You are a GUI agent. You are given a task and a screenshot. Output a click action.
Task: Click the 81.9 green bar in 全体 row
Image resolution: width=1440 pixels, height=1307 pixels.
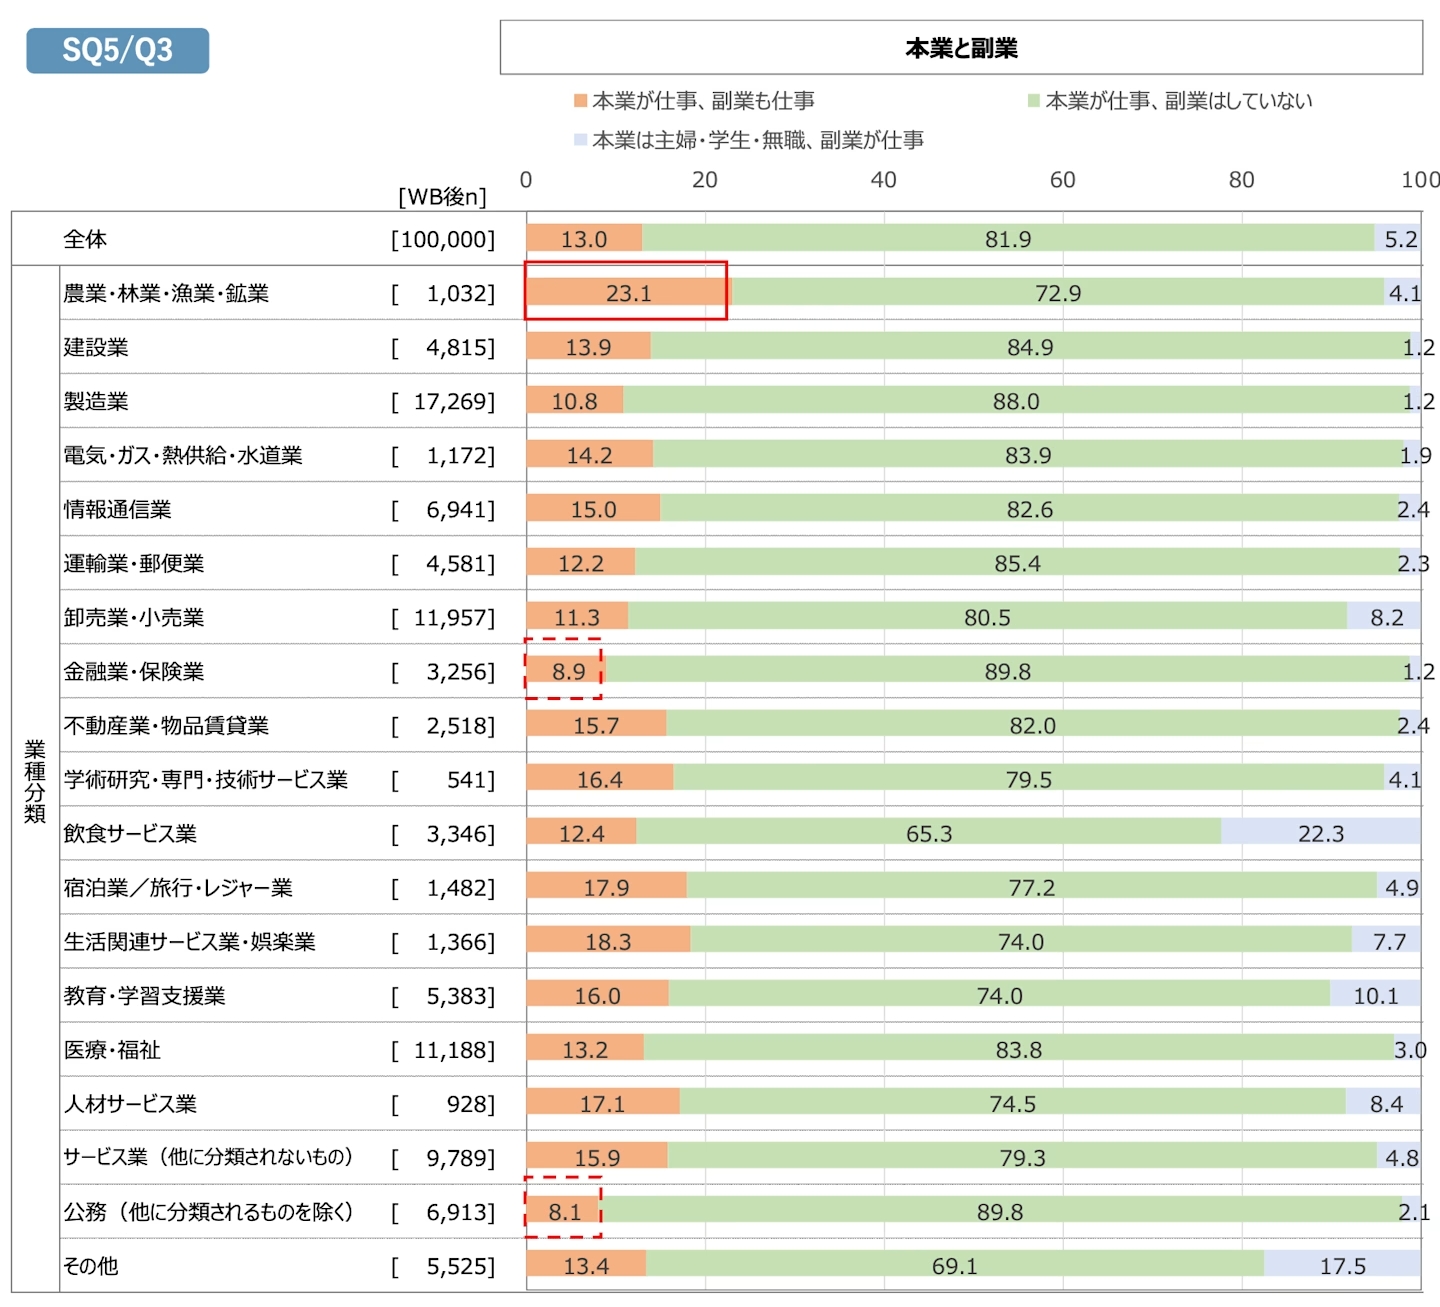(1007, 238)
